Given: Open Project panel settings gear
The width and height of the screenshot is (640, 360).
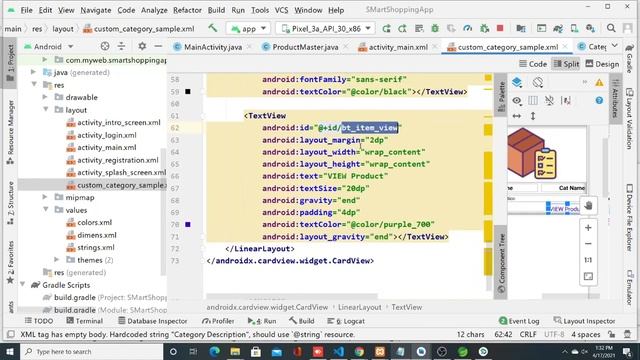Looking at the screenshot, I should pos(142,47).
